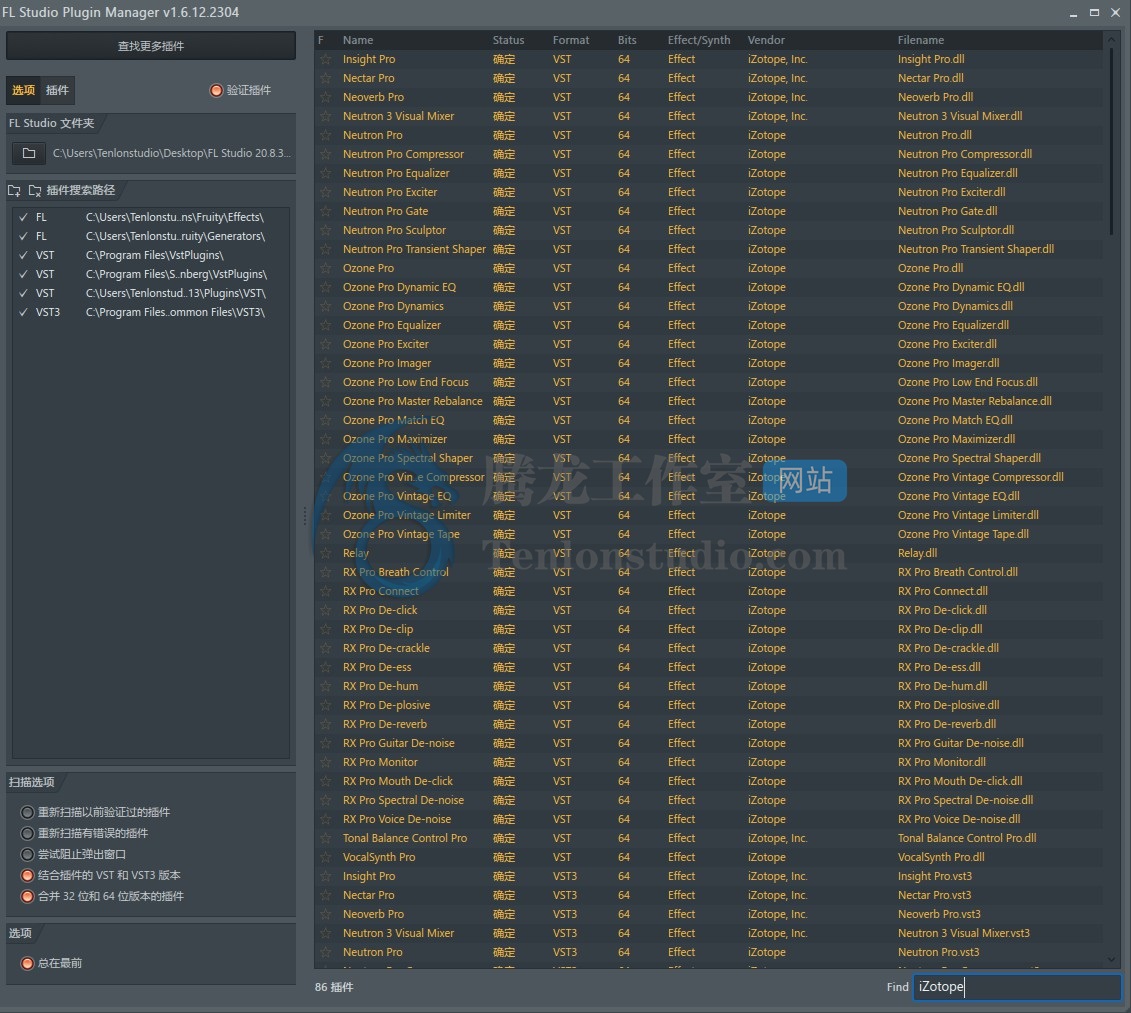Viewport: 1131px width, 1013px height.
Task: Select the Tenlonstud..13\Plugins\VST\ search path row
Action: [151, 293]
